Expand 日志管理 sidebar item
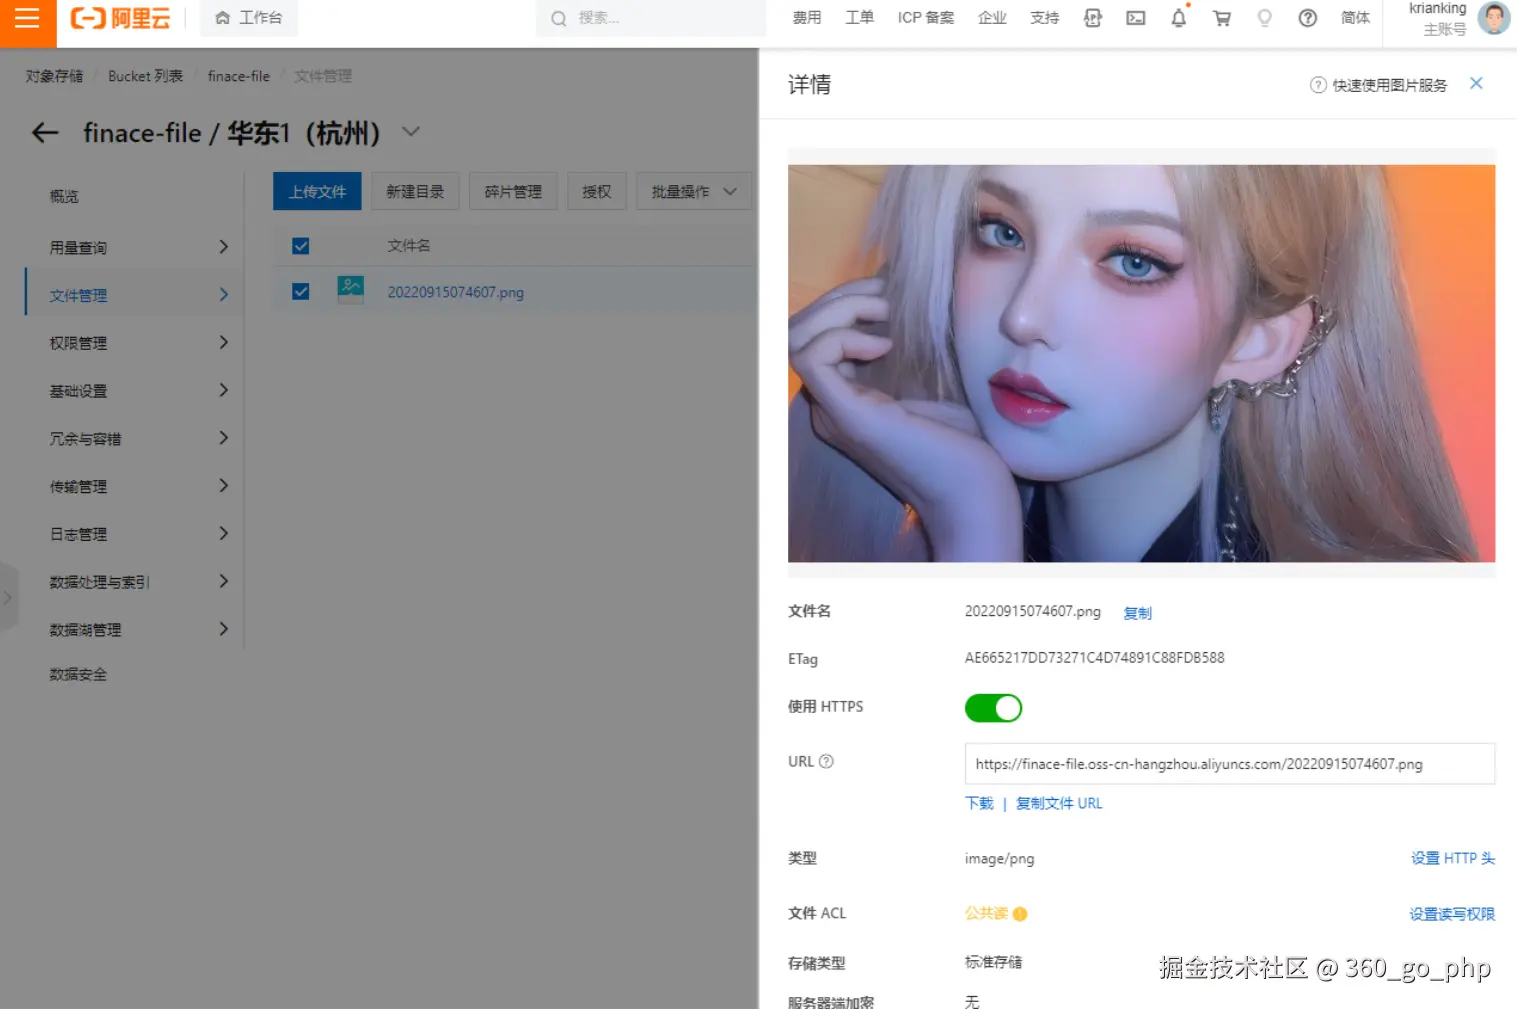 pyautogui.click(x=135, y=534)
